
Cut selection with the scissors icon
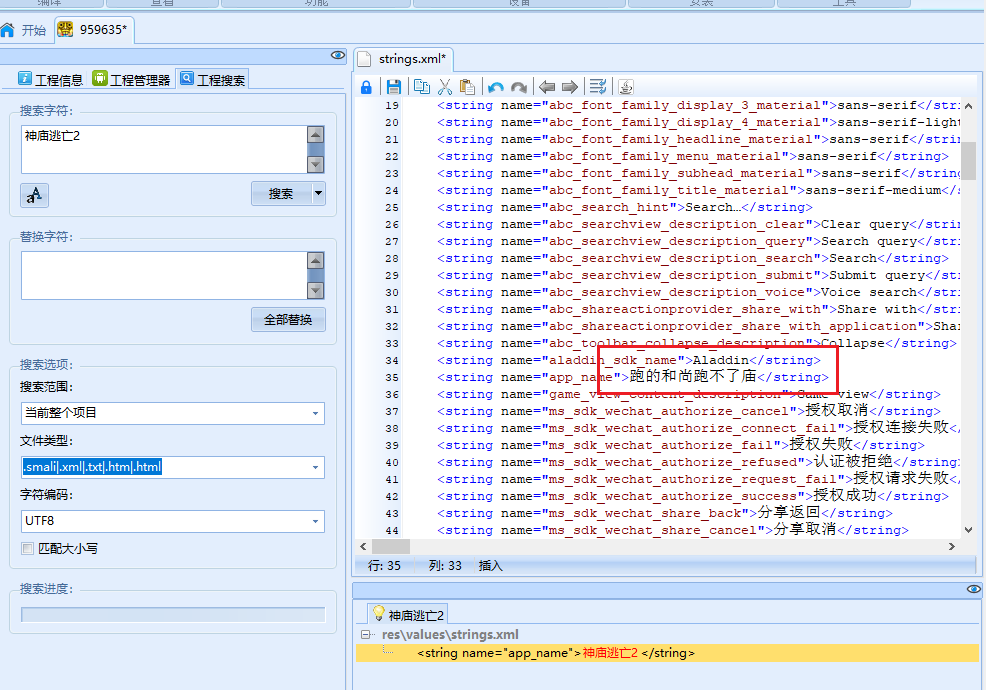point(445,87)
